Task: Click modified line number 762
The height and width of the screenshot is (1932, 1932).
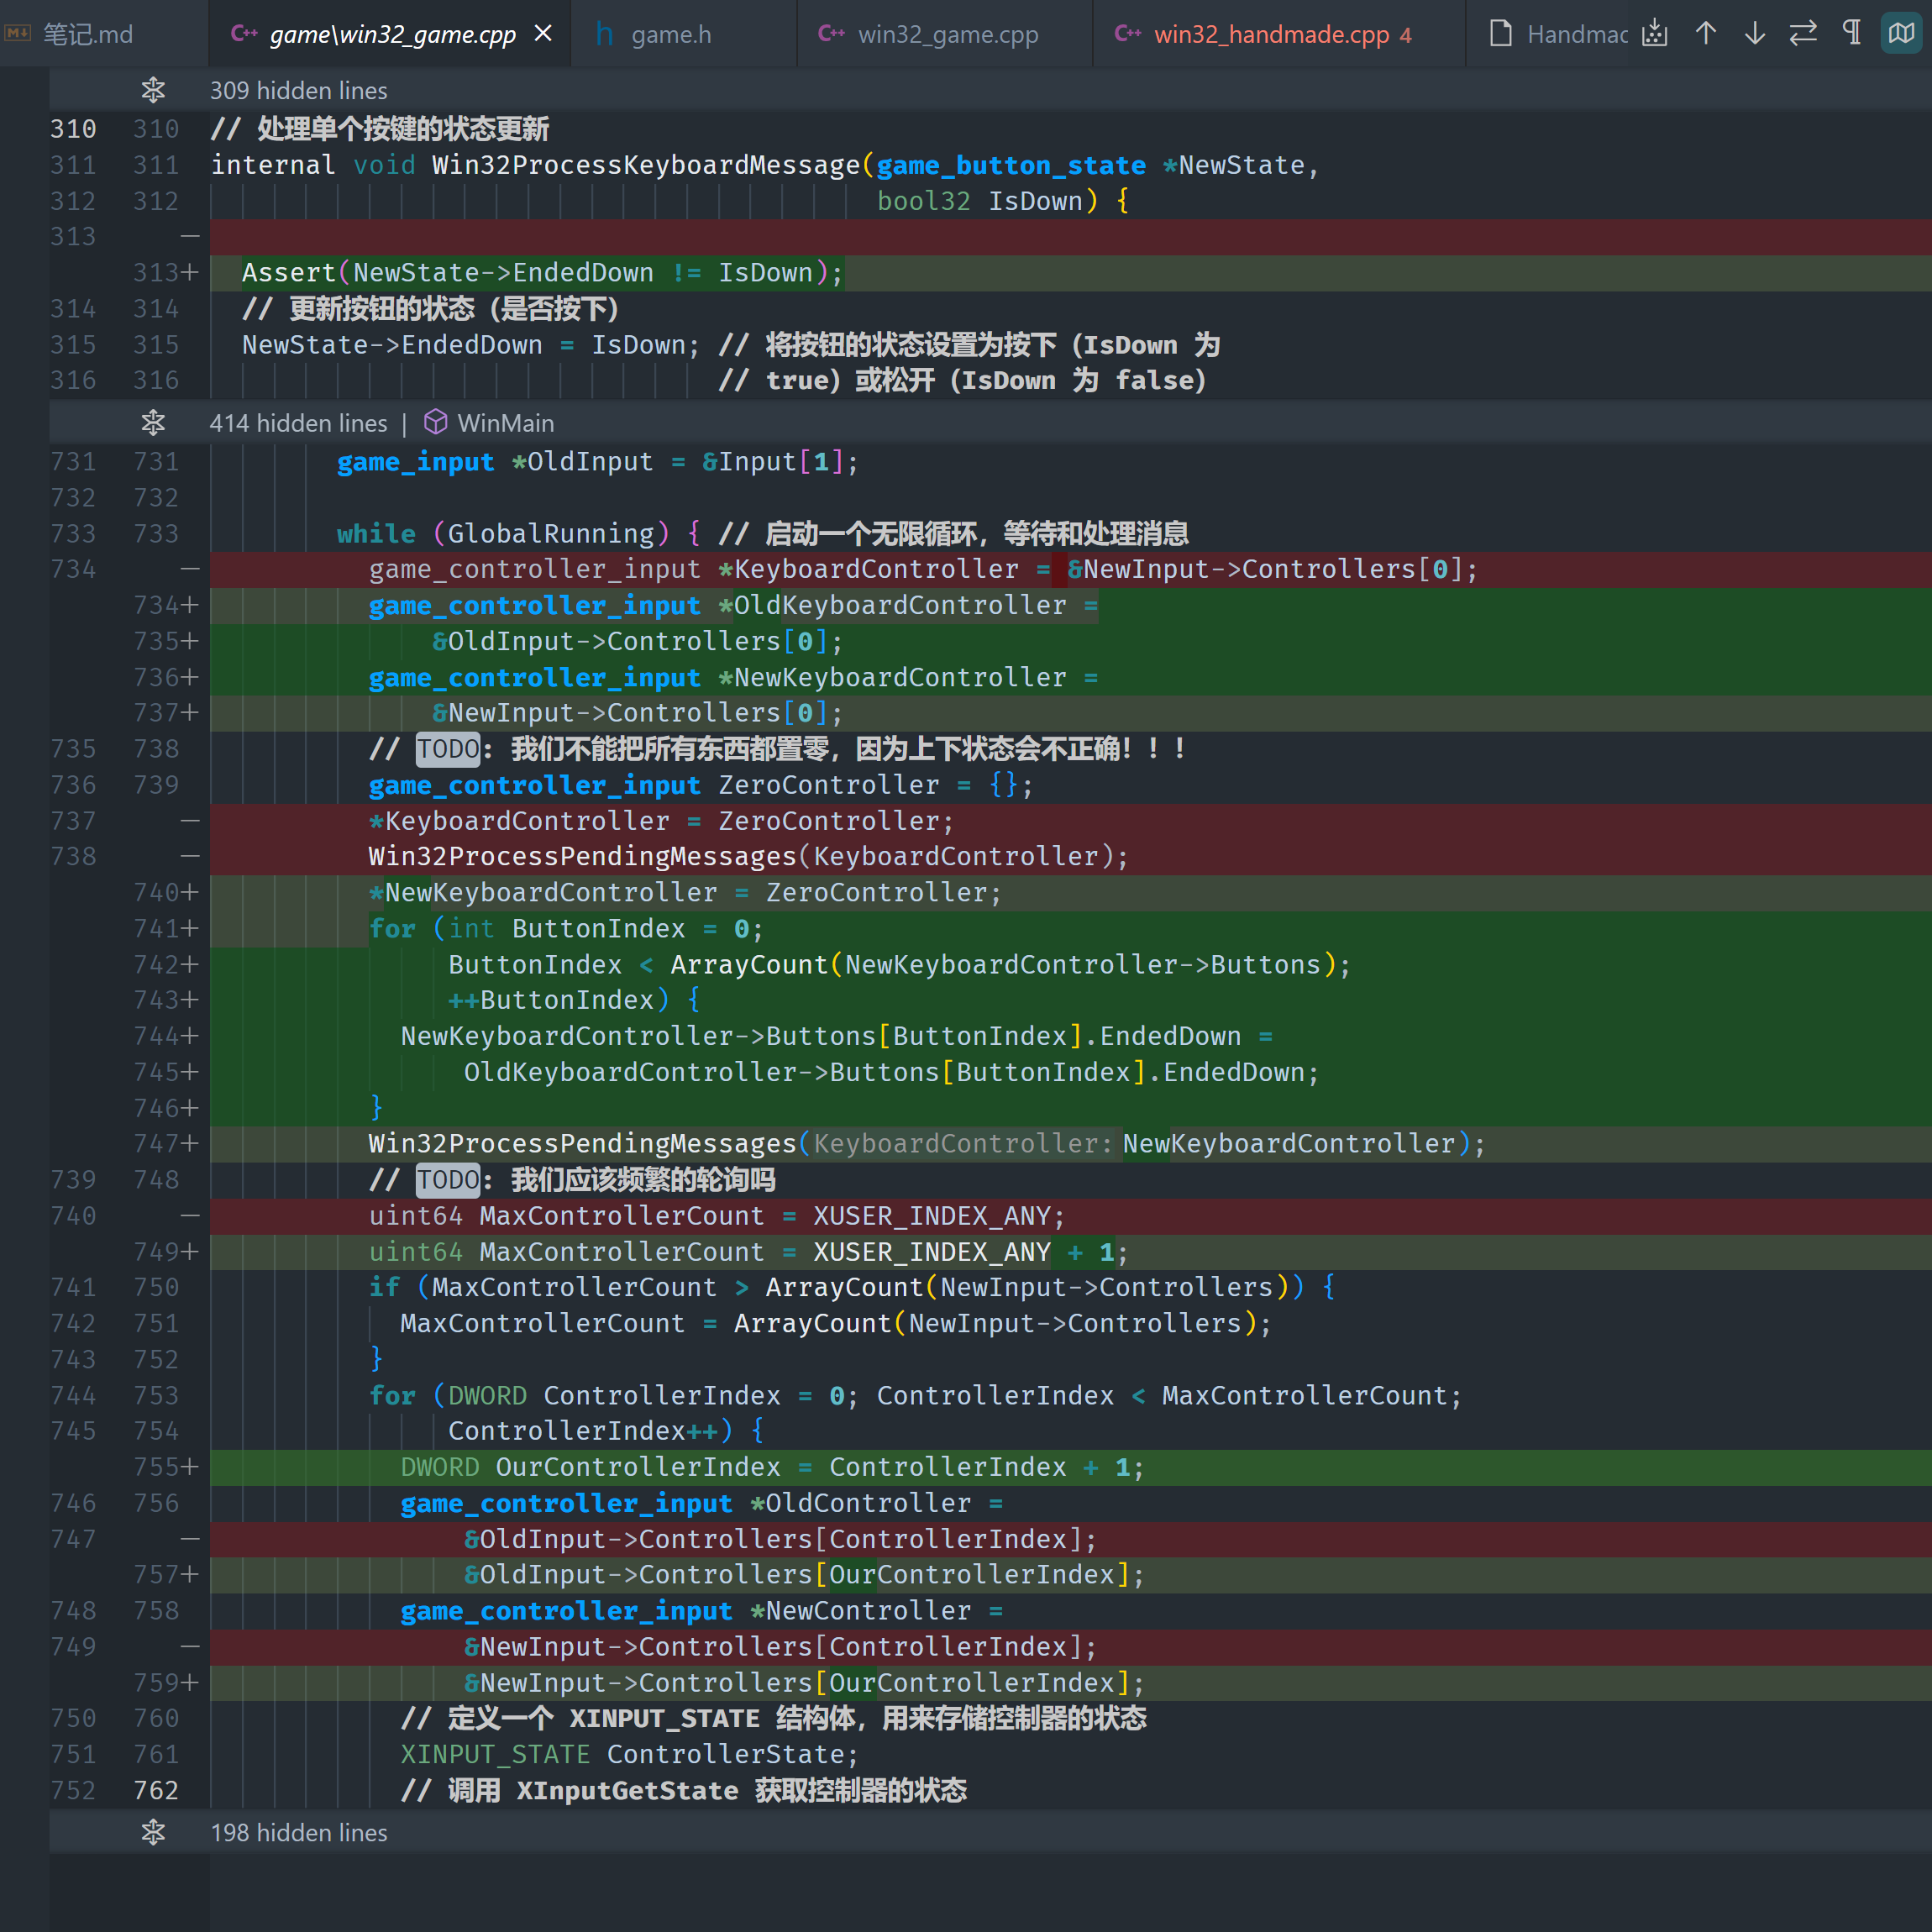Action: tap(156, 1790)
